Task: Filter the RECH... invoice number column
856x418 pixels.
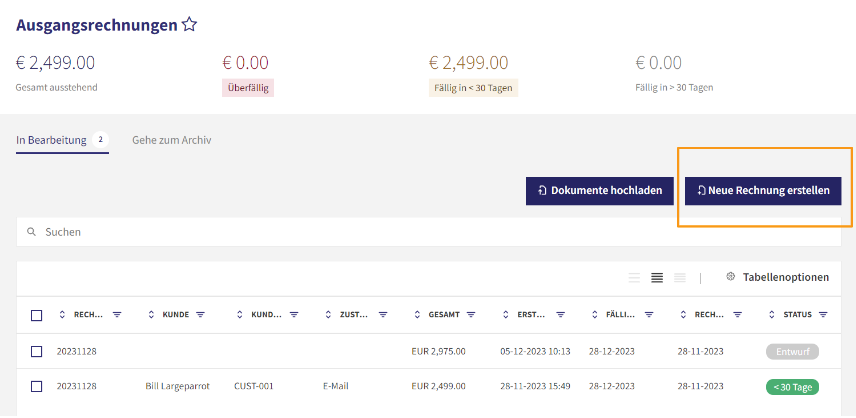Action: (x=117, y=315)
